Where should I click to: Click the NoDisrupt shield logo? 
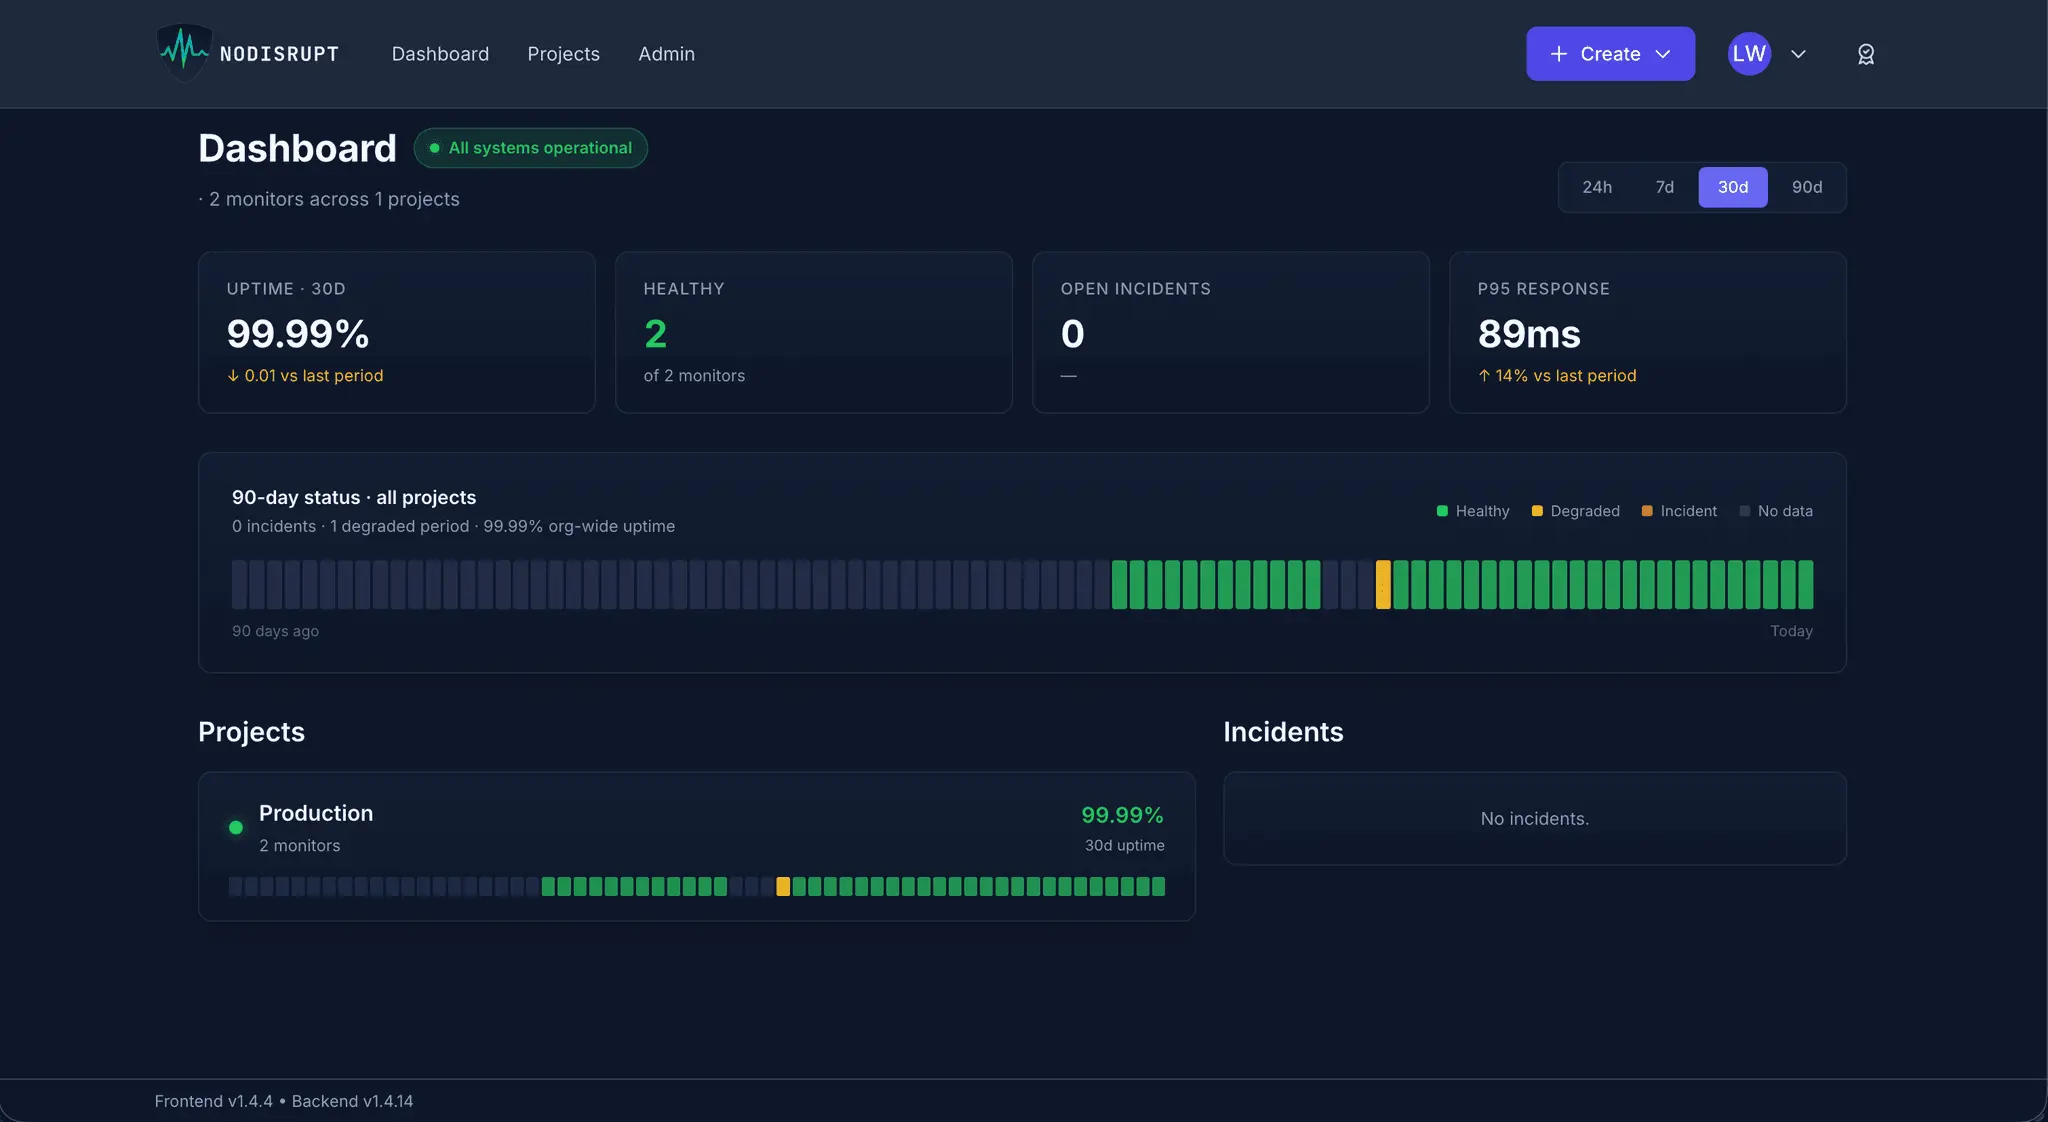pos(184,53)
